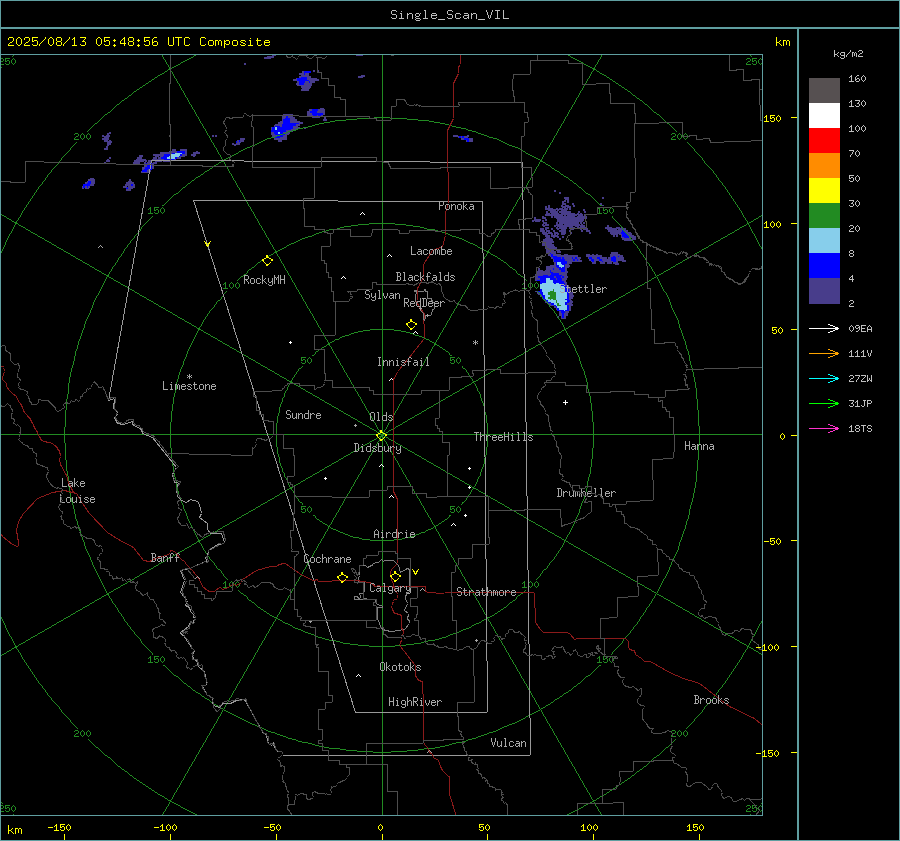Click the cyan 27ZW arrow in legend

(824, 378)
